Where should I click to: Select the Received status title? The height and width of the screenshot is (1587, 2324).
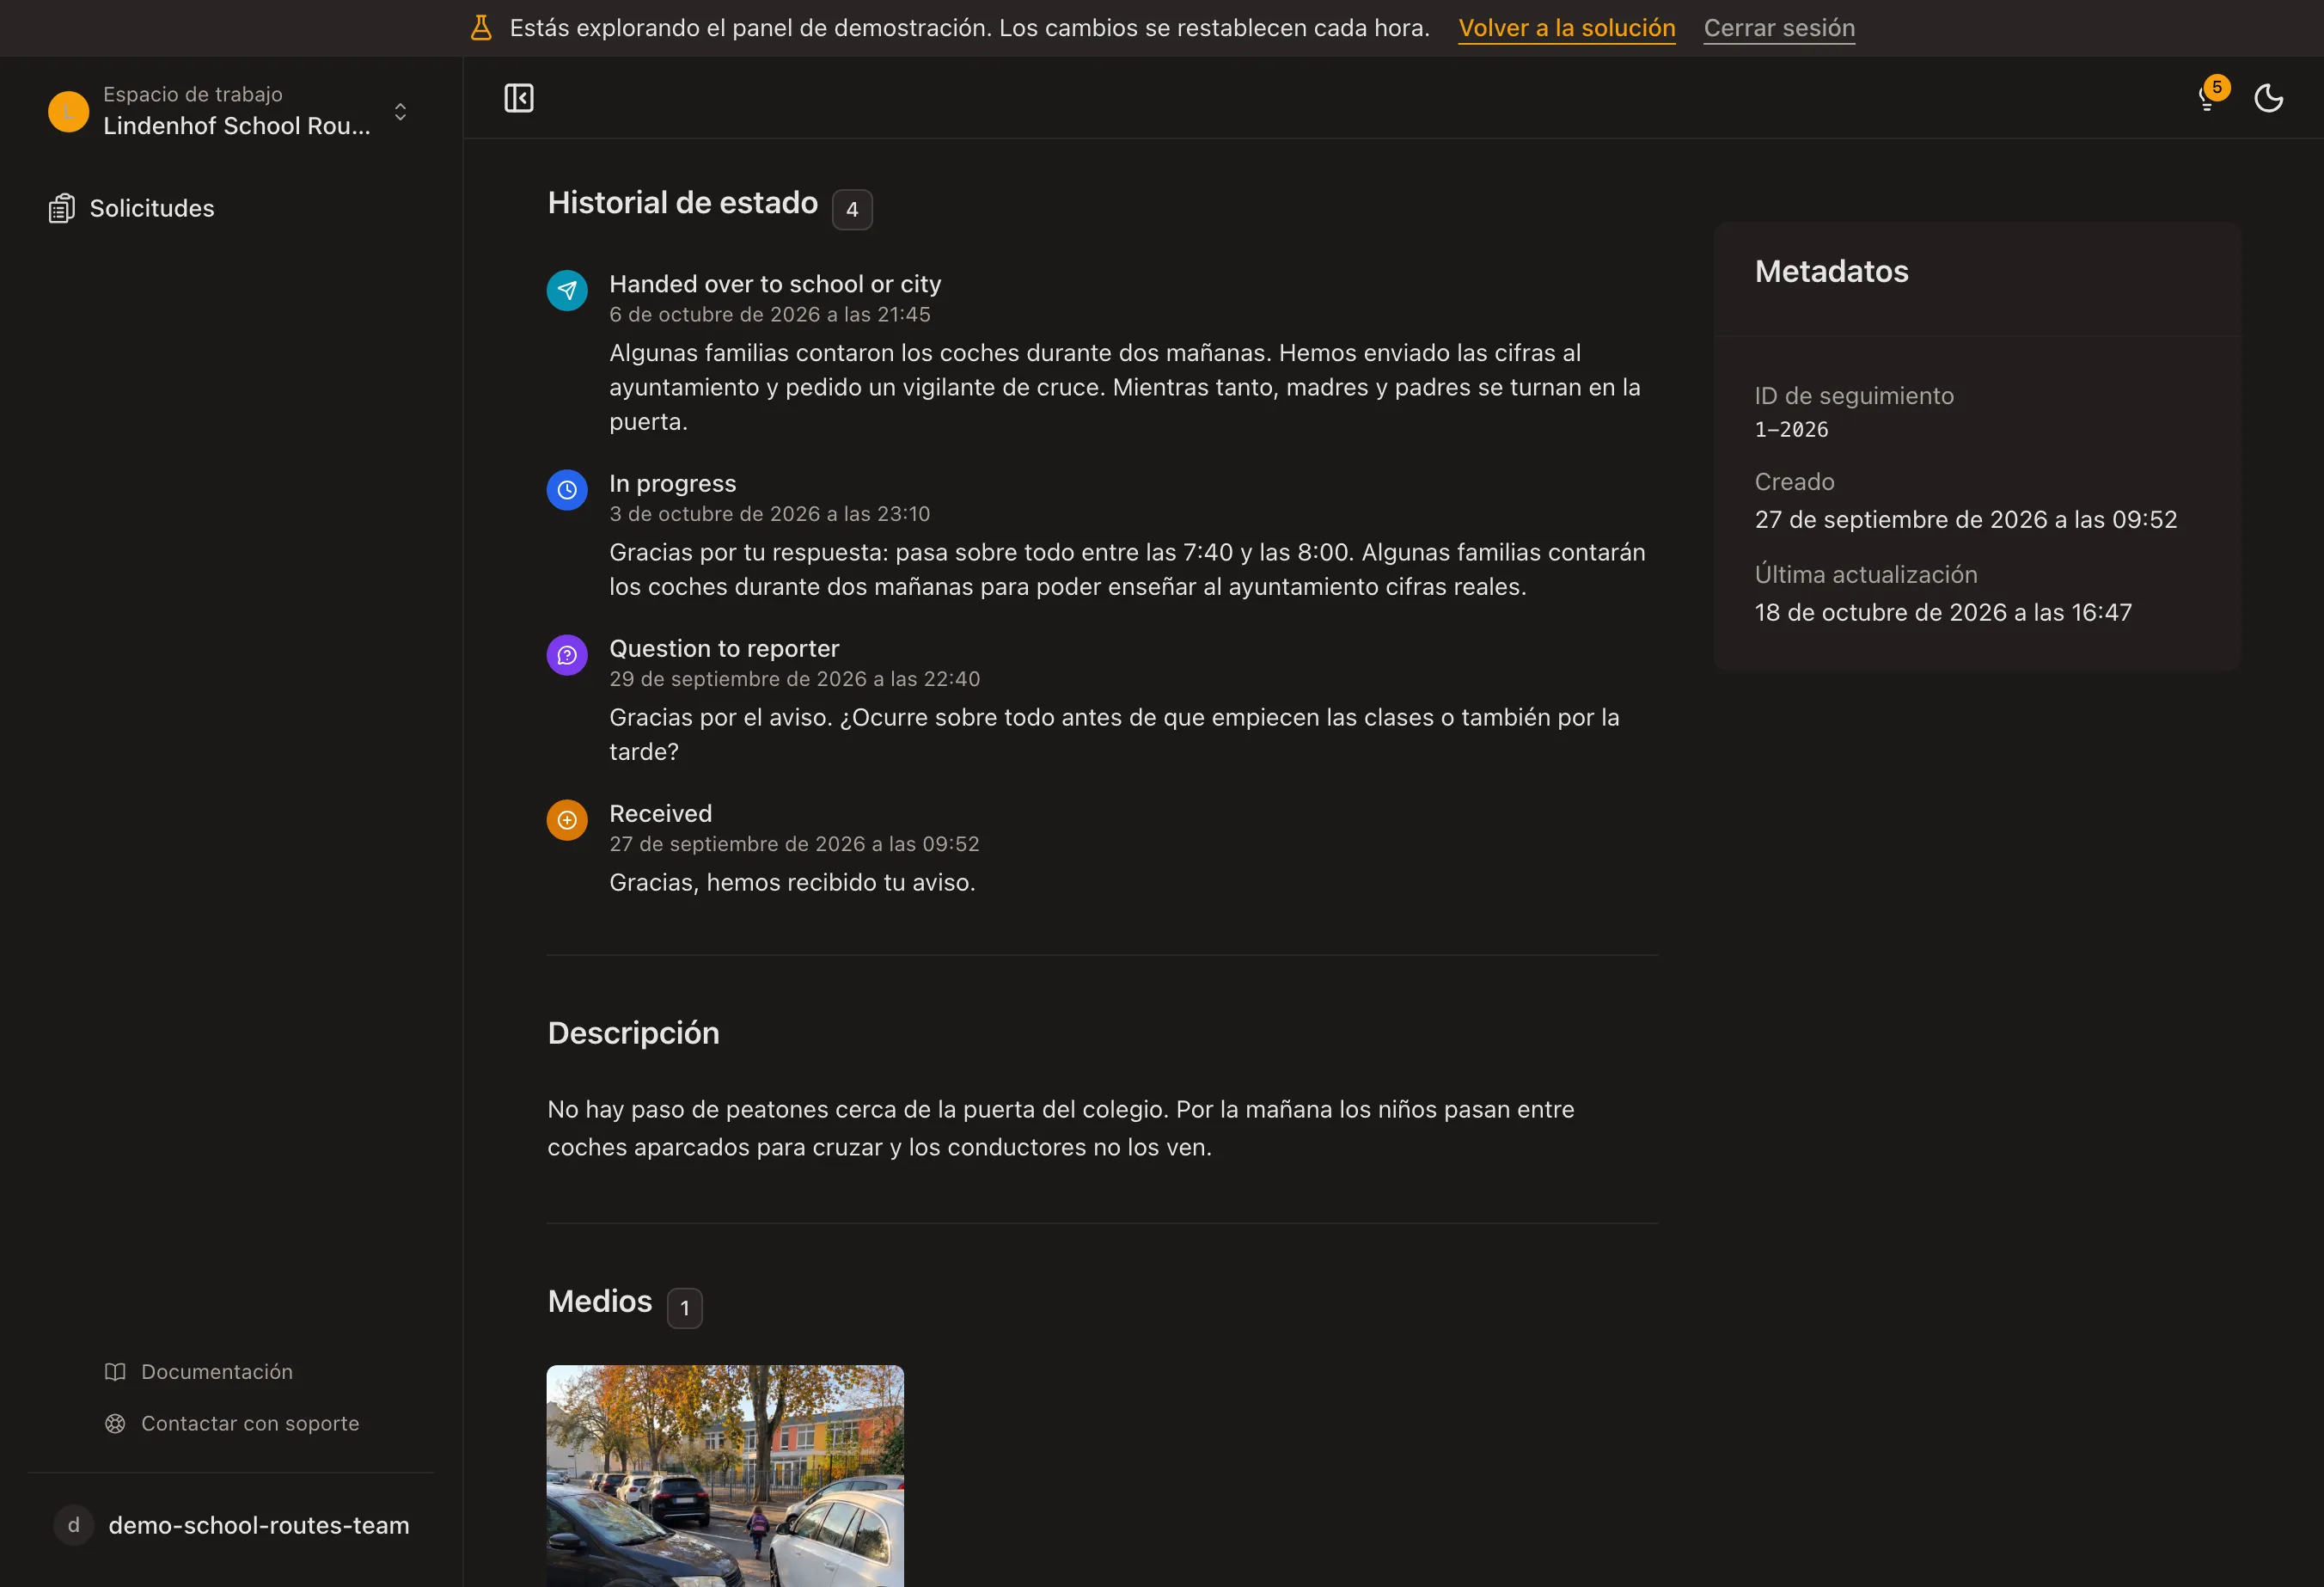pos(660,814)
